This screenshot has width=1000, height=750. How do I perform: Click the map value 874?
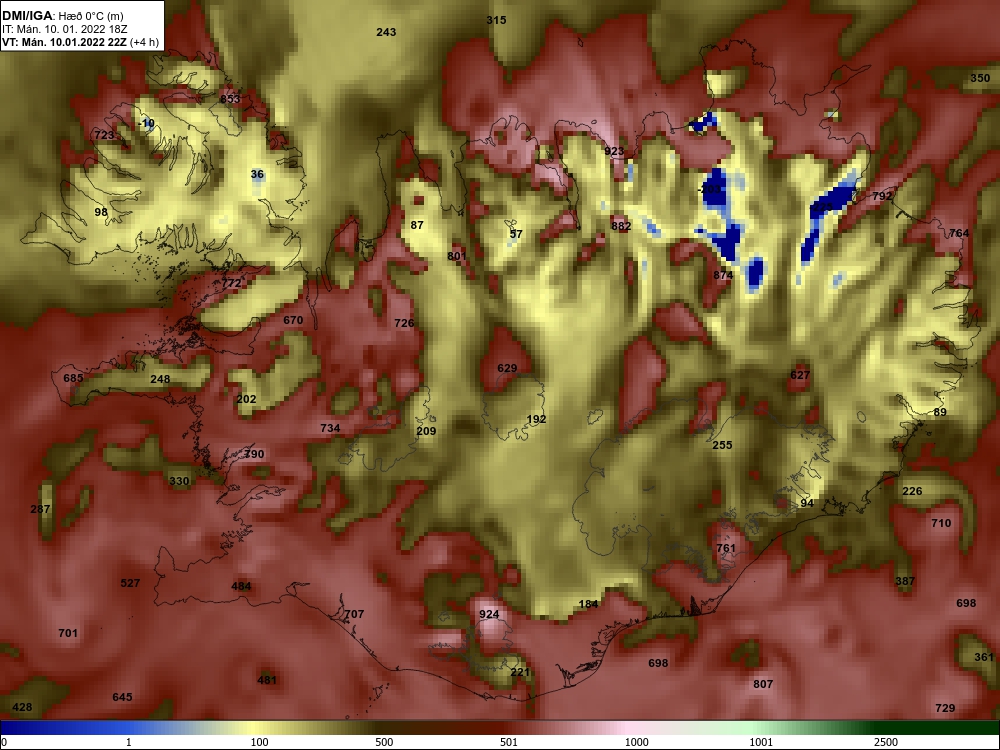pyautogui.click(x=723, y=275)
